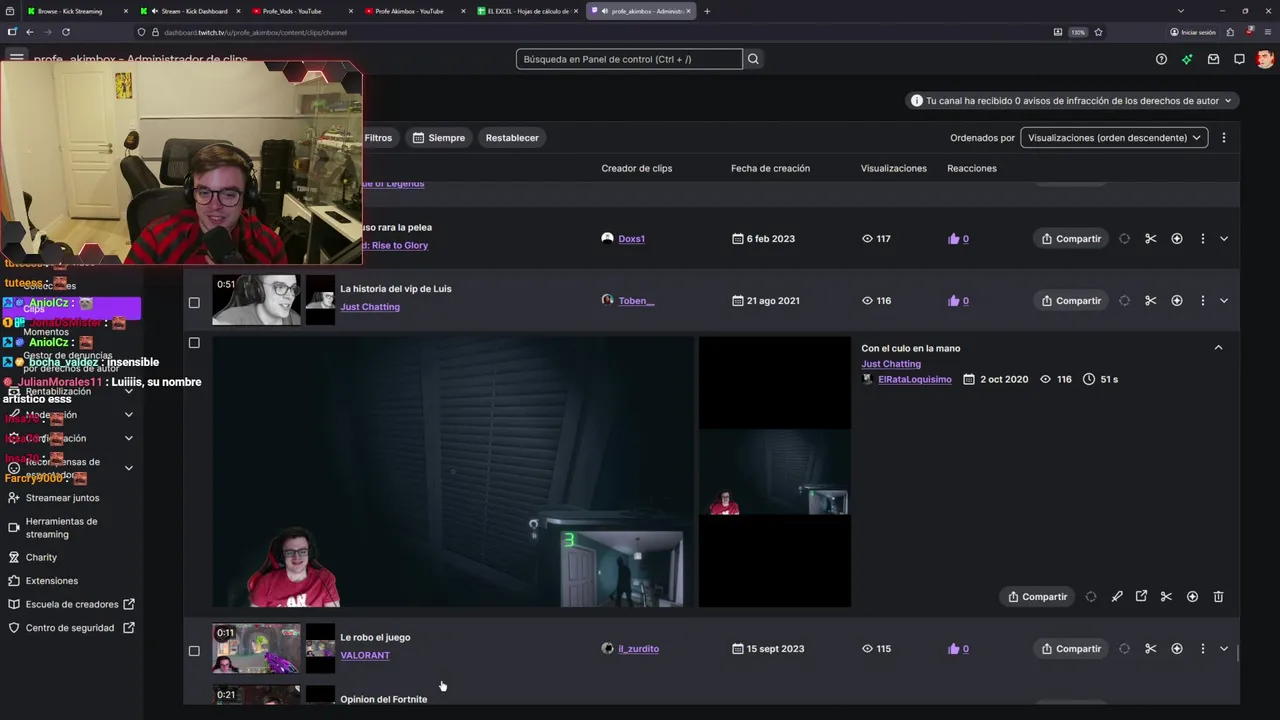
Task: Open Centro de seguridad external link
Action: [x=70, y=628]
